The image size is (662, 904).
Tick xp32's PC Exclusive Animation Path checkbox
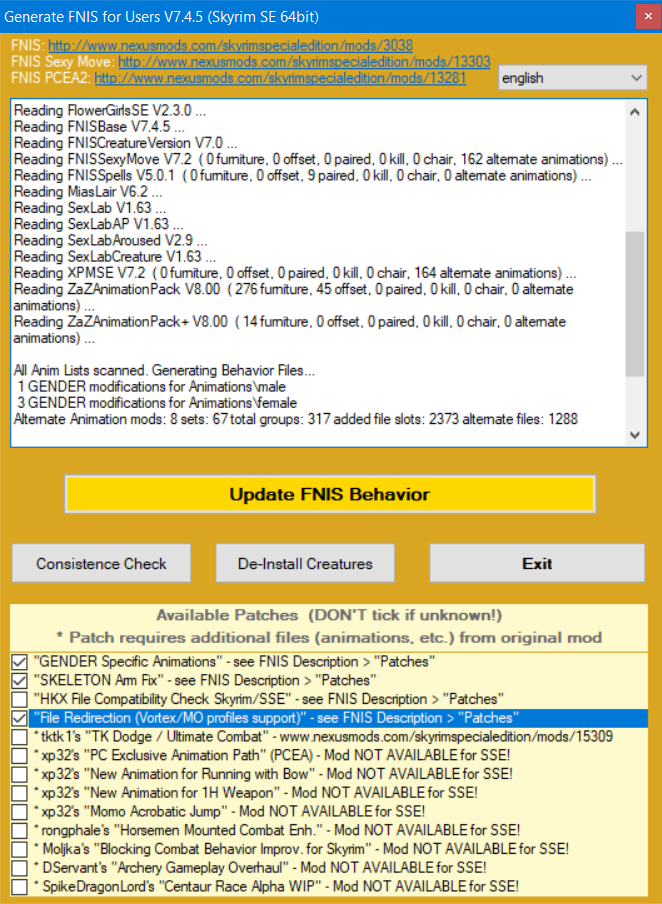[x=20, y=755]
